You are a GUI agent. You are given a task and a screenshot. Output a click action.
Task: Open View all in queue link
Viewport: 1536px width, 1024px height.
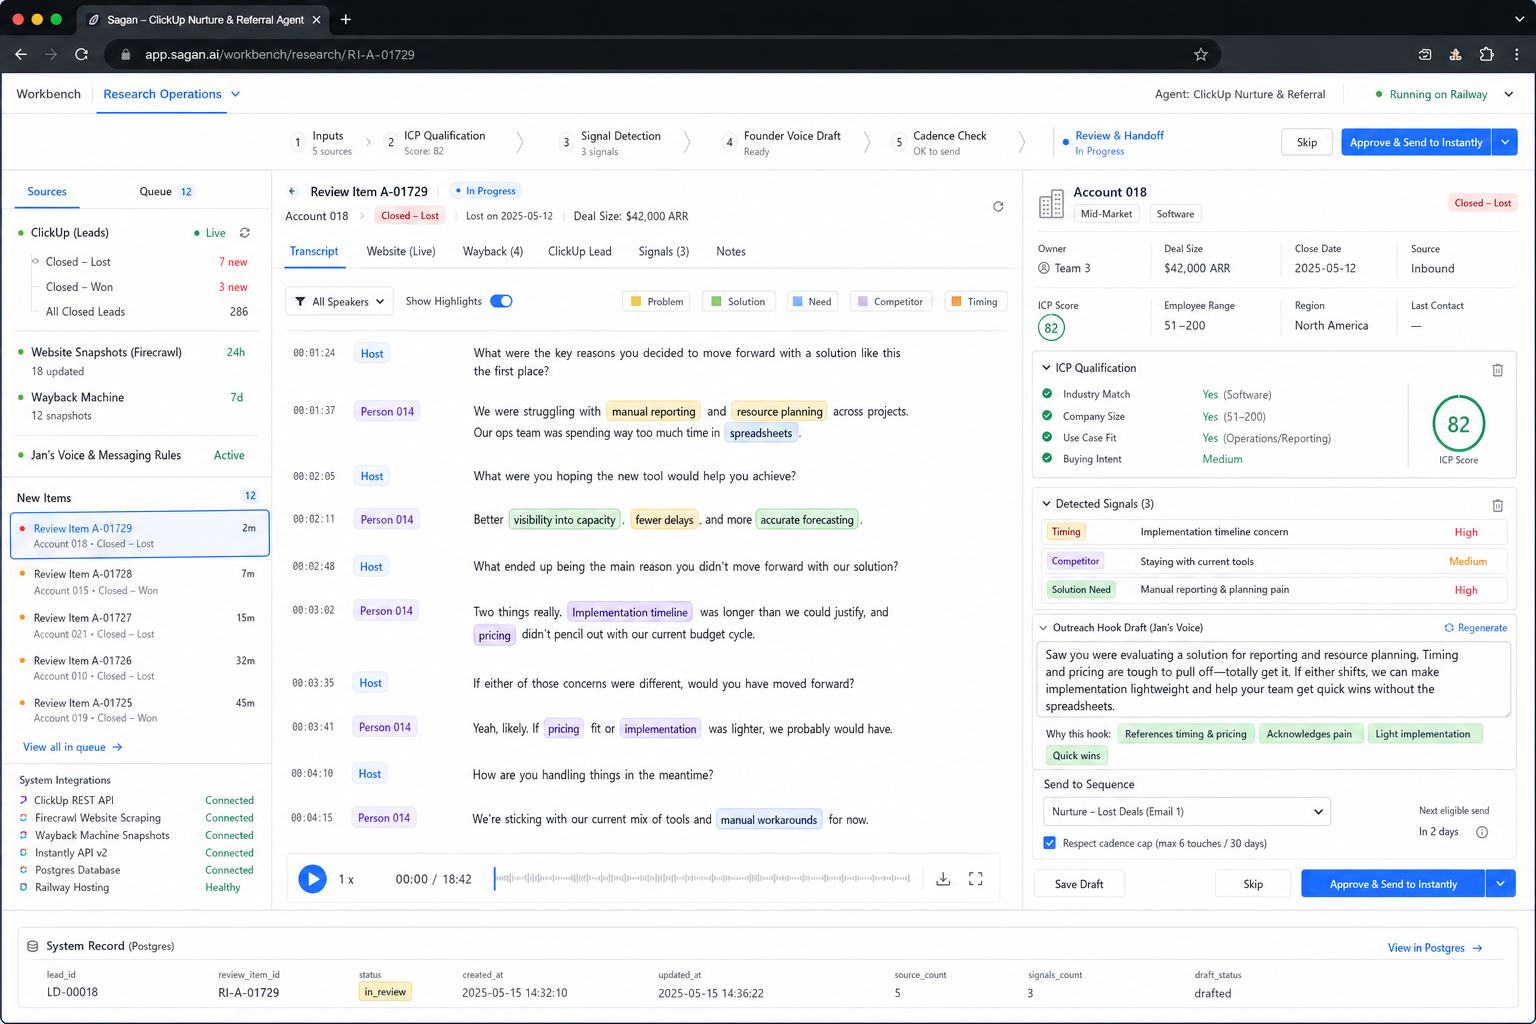pyautogui.click(x=72, y=747)
